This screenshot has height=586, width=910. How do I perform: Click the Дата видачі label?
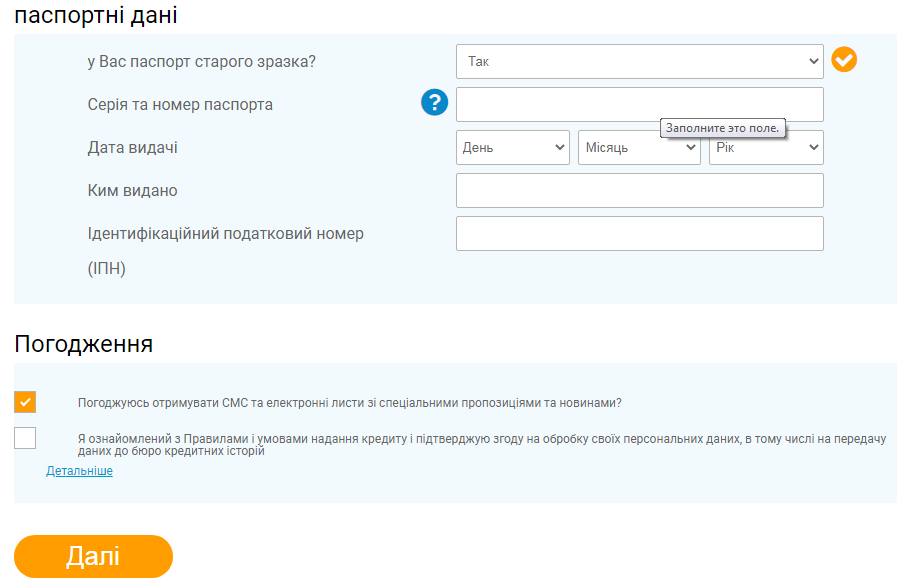click(132, 147)
